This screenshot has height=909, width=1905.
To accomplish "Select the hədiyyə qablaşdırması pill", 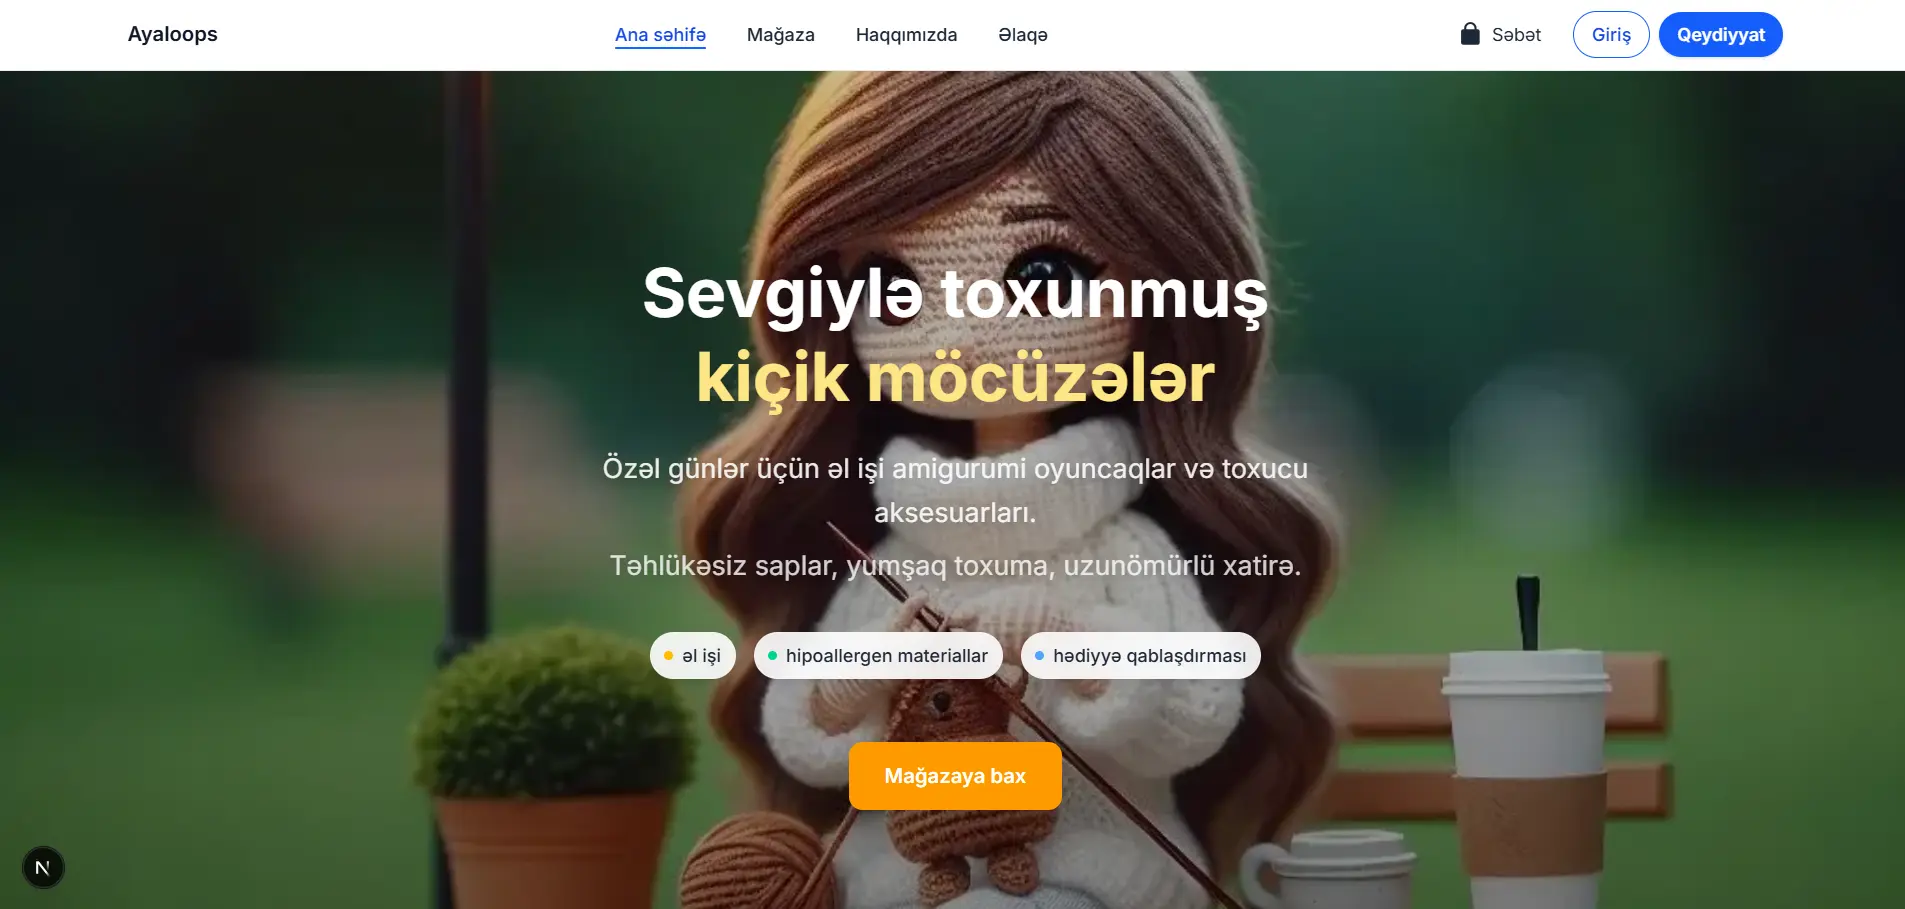I will click(1140, 656).
